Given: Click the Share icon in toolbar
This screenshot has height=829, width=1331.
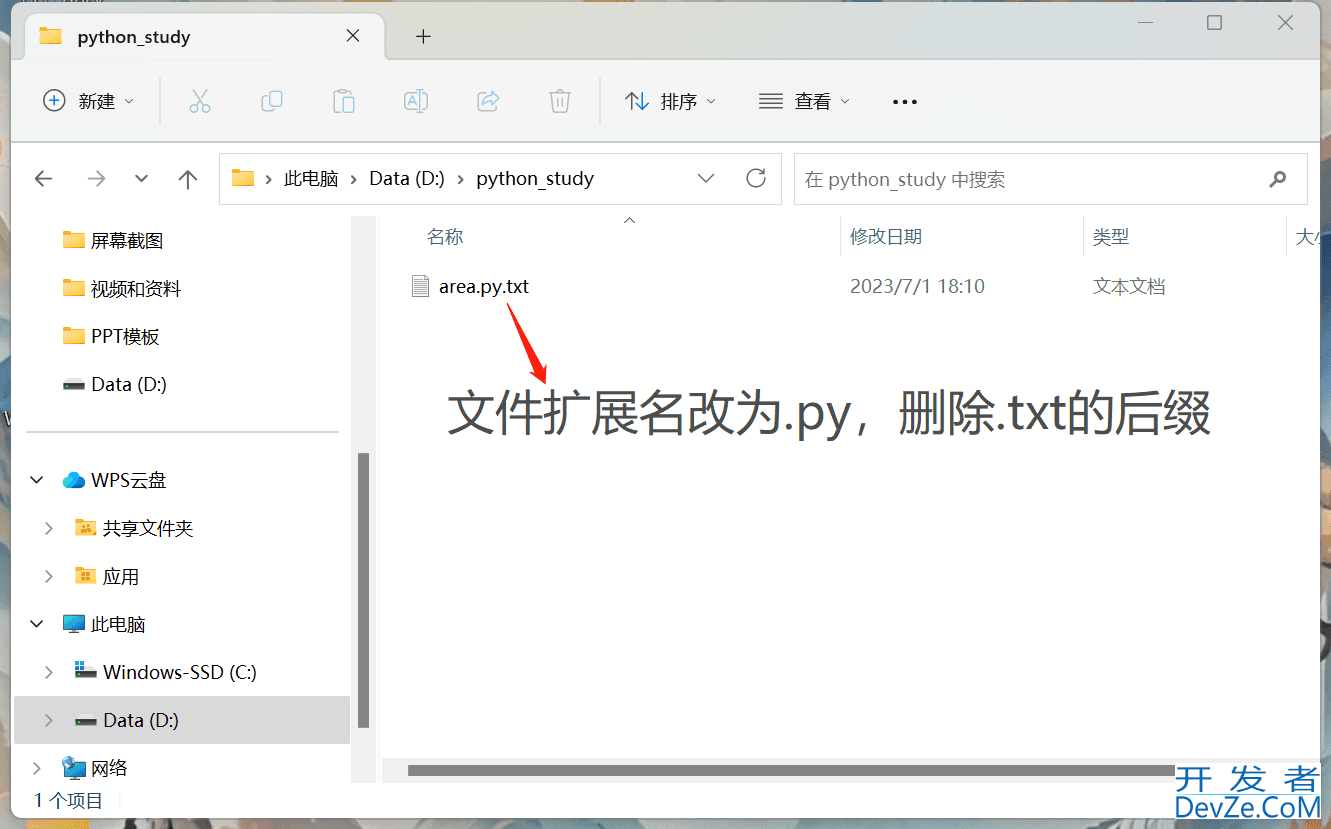Looking at the screenshot, I should click(488, 101).
